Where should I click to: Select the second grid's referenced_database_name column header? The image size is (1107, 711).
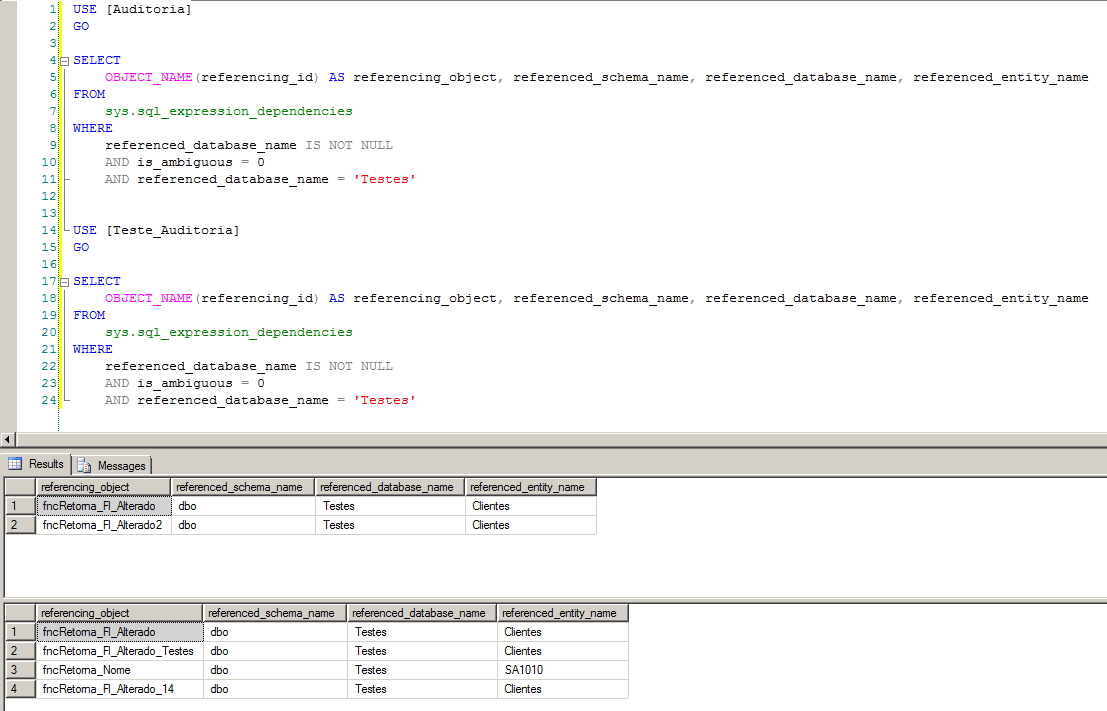421,613
